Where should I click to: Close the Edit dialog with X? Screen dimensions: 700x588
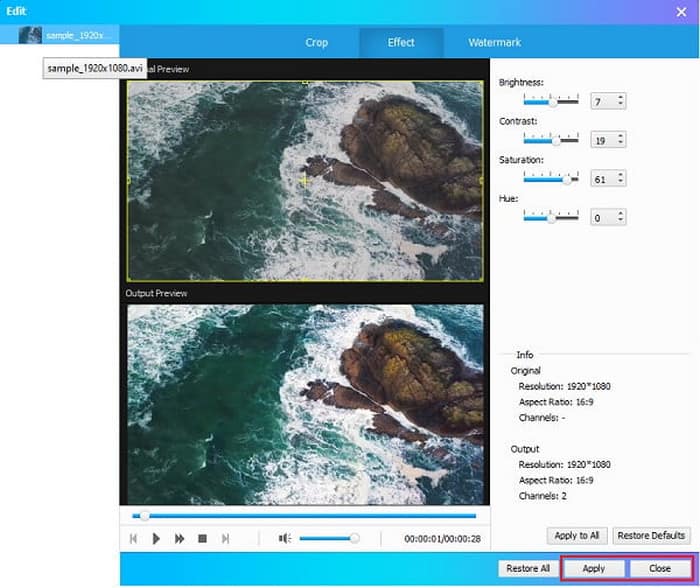point(681,11)
